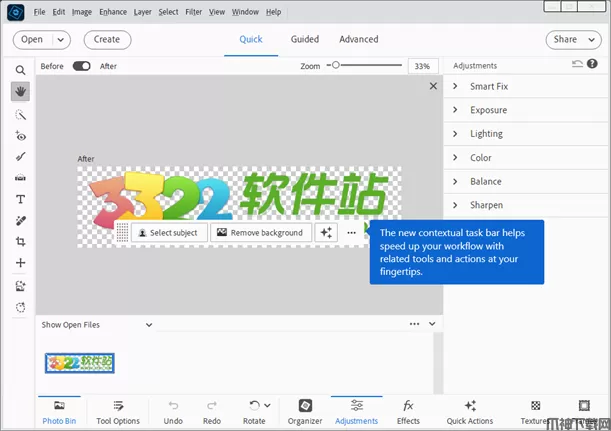Select the Whiten Teeth brush tool

(20, 157)
